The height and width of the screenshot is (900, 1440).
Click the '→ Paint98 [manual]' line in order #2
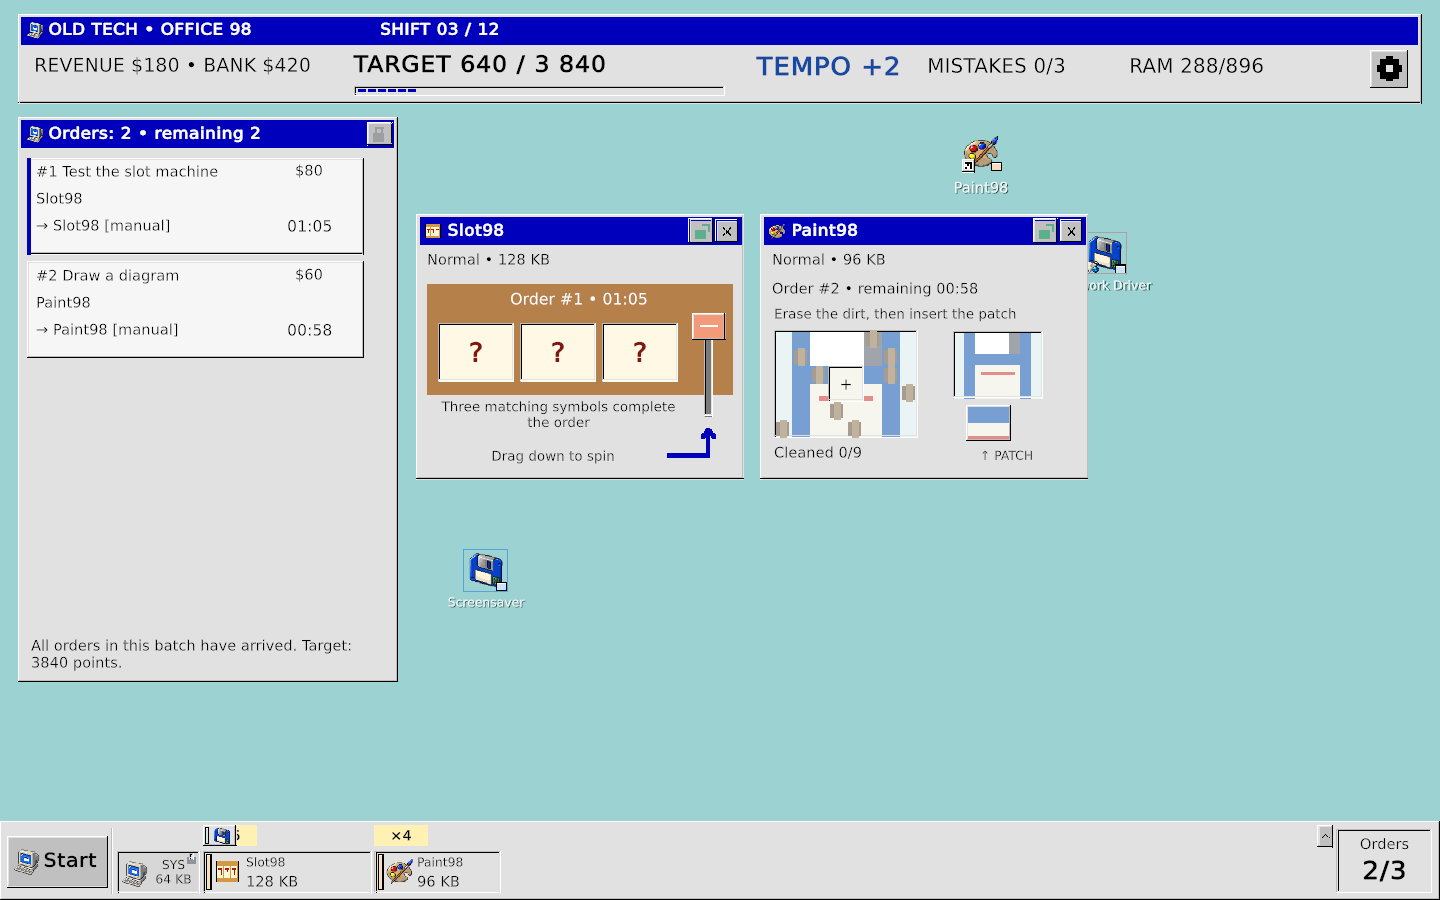point(108,330)
